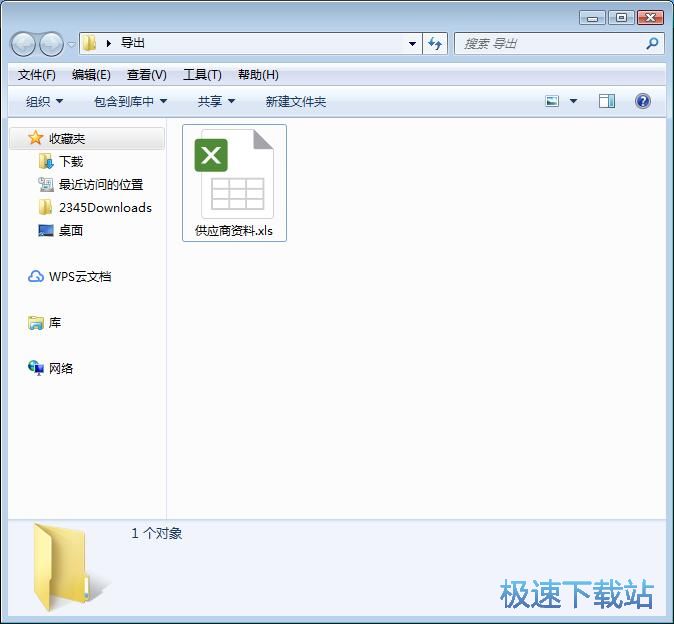Click the magnifier search icon

point(652,43)
